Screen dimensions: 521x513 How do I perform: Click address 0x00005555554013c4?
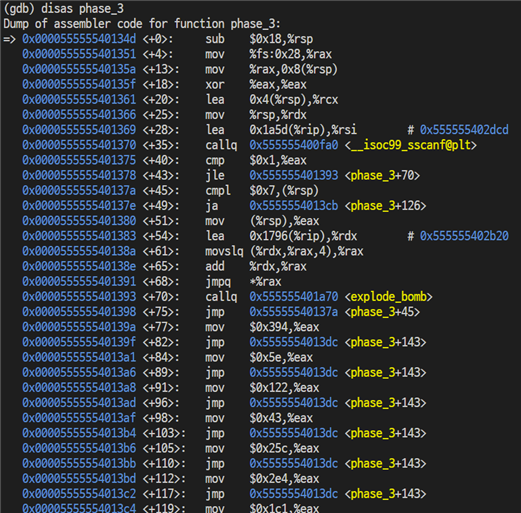pyautogui.click(x=79, y=508)
